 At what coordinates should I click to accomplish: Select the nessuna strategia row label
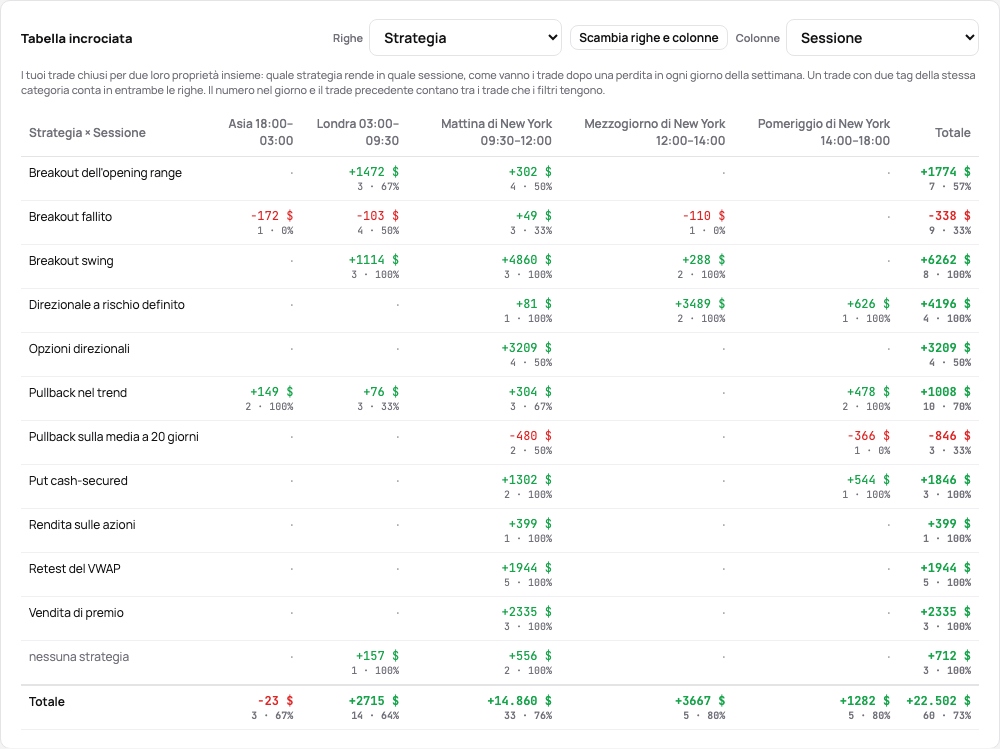[x=78, y=657]
